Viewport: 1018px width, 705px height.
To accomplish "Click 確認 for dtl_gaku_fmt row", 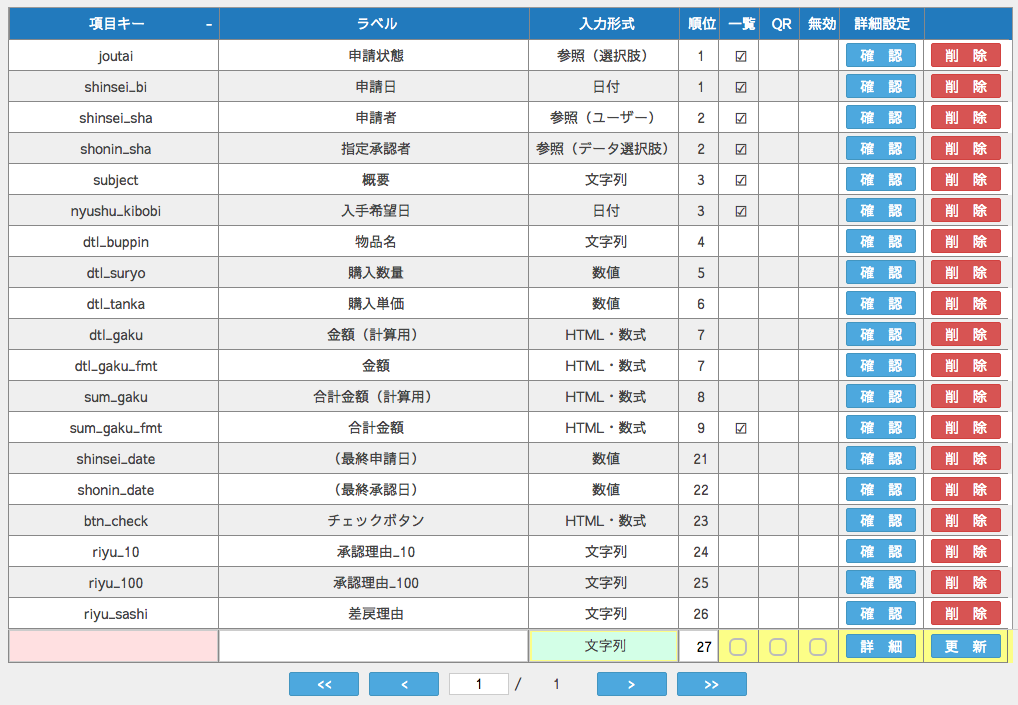I will [x=880, y=365].
